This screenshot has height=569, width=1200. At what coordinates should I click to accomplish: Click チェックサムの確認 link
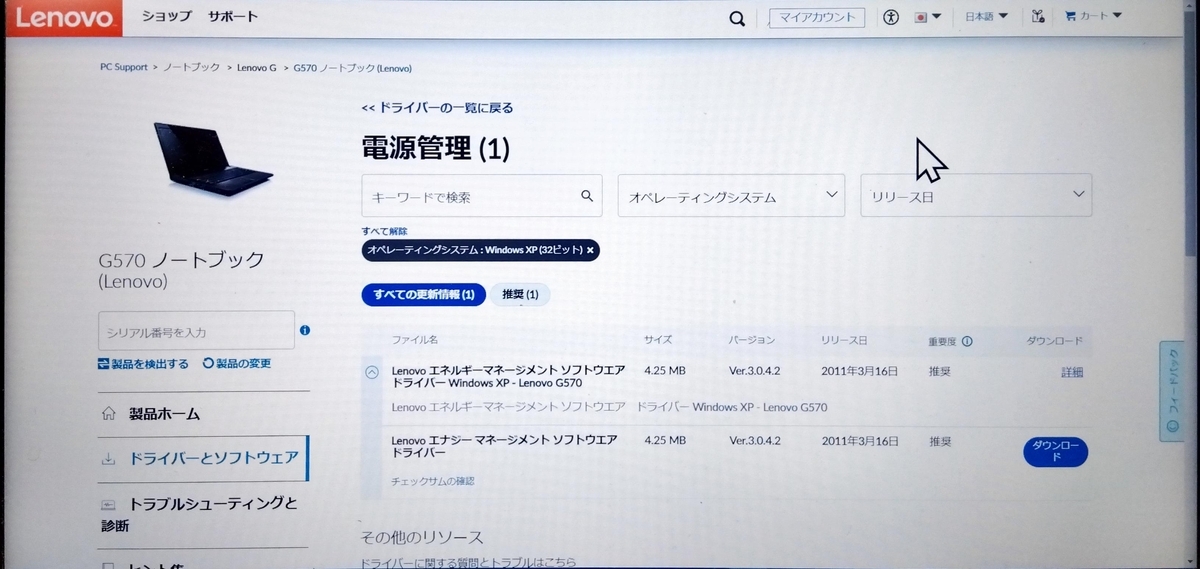tap(433, 481)
